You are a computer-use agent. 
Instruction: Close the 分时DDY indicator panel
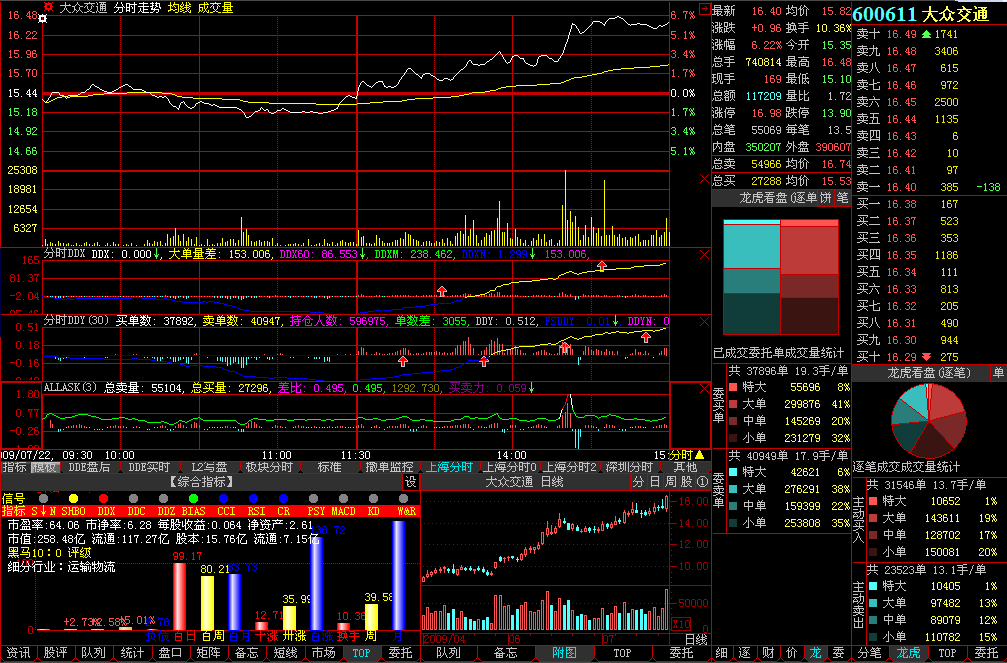(x=704, y=321)
